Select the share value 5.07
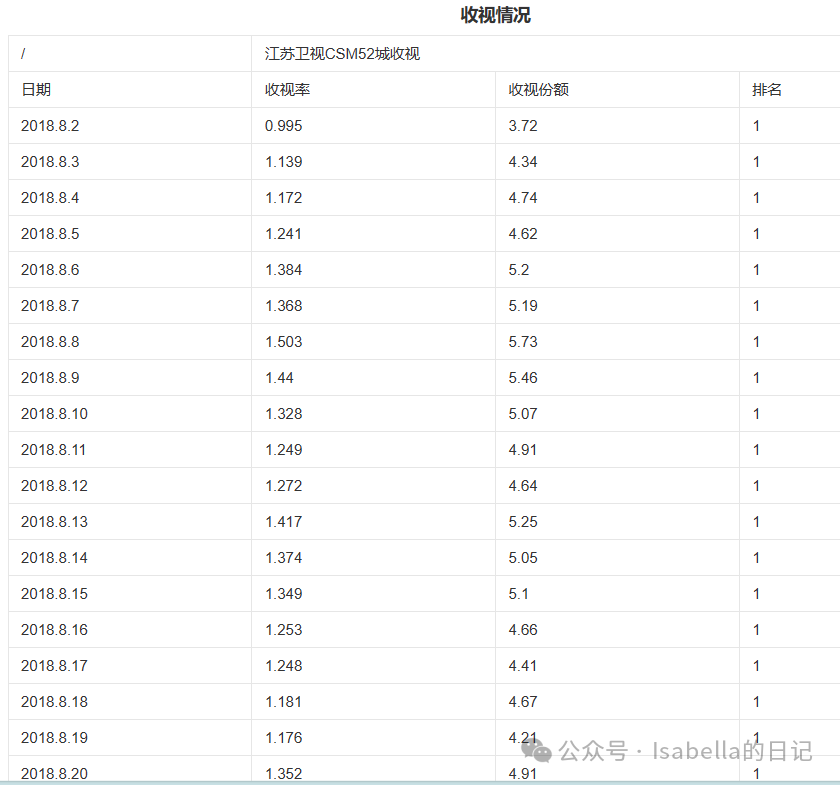Image resolution: width=840 pixels, height=785 pixels. coord(523,414)
